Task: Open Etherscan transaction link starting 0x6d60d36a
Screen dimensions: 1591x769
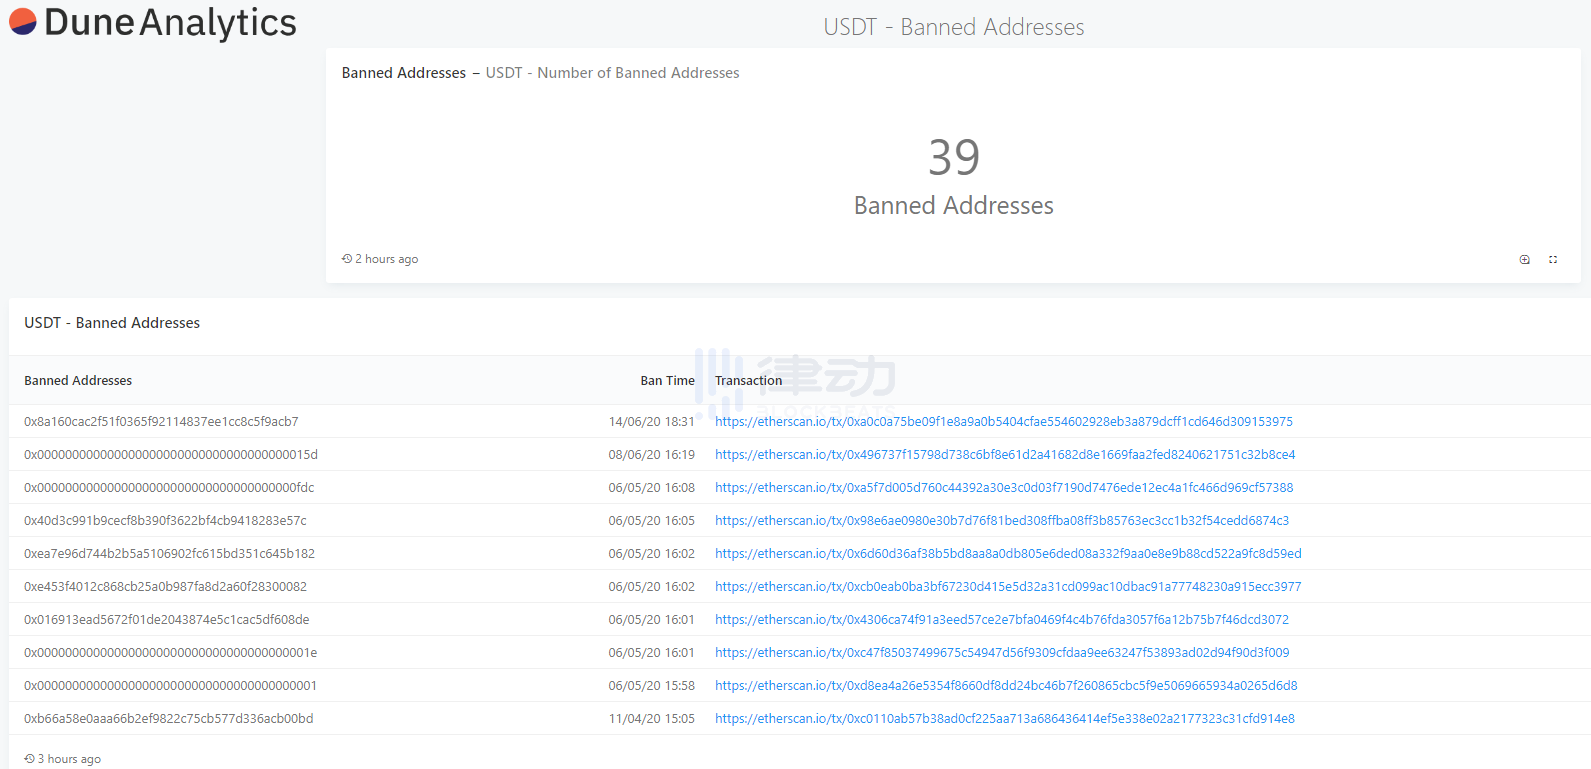Action: tap(1008, 554)
